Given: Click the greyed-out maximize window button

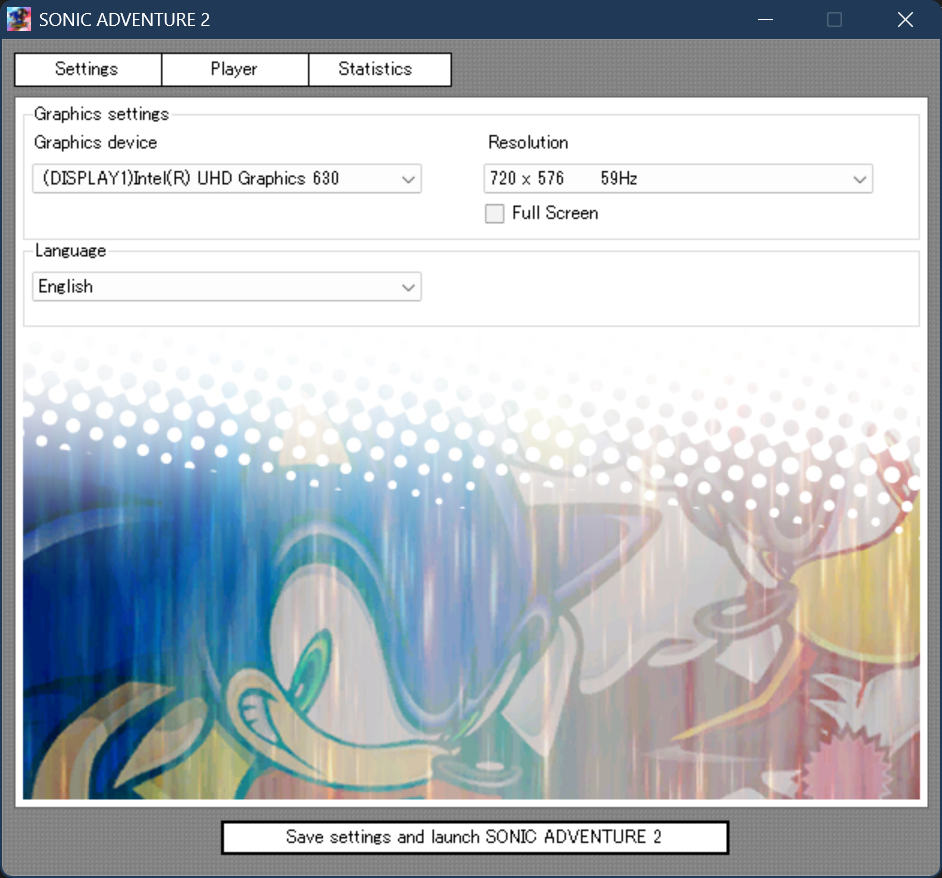Looking at the screenshot, I should pos(834,20).
